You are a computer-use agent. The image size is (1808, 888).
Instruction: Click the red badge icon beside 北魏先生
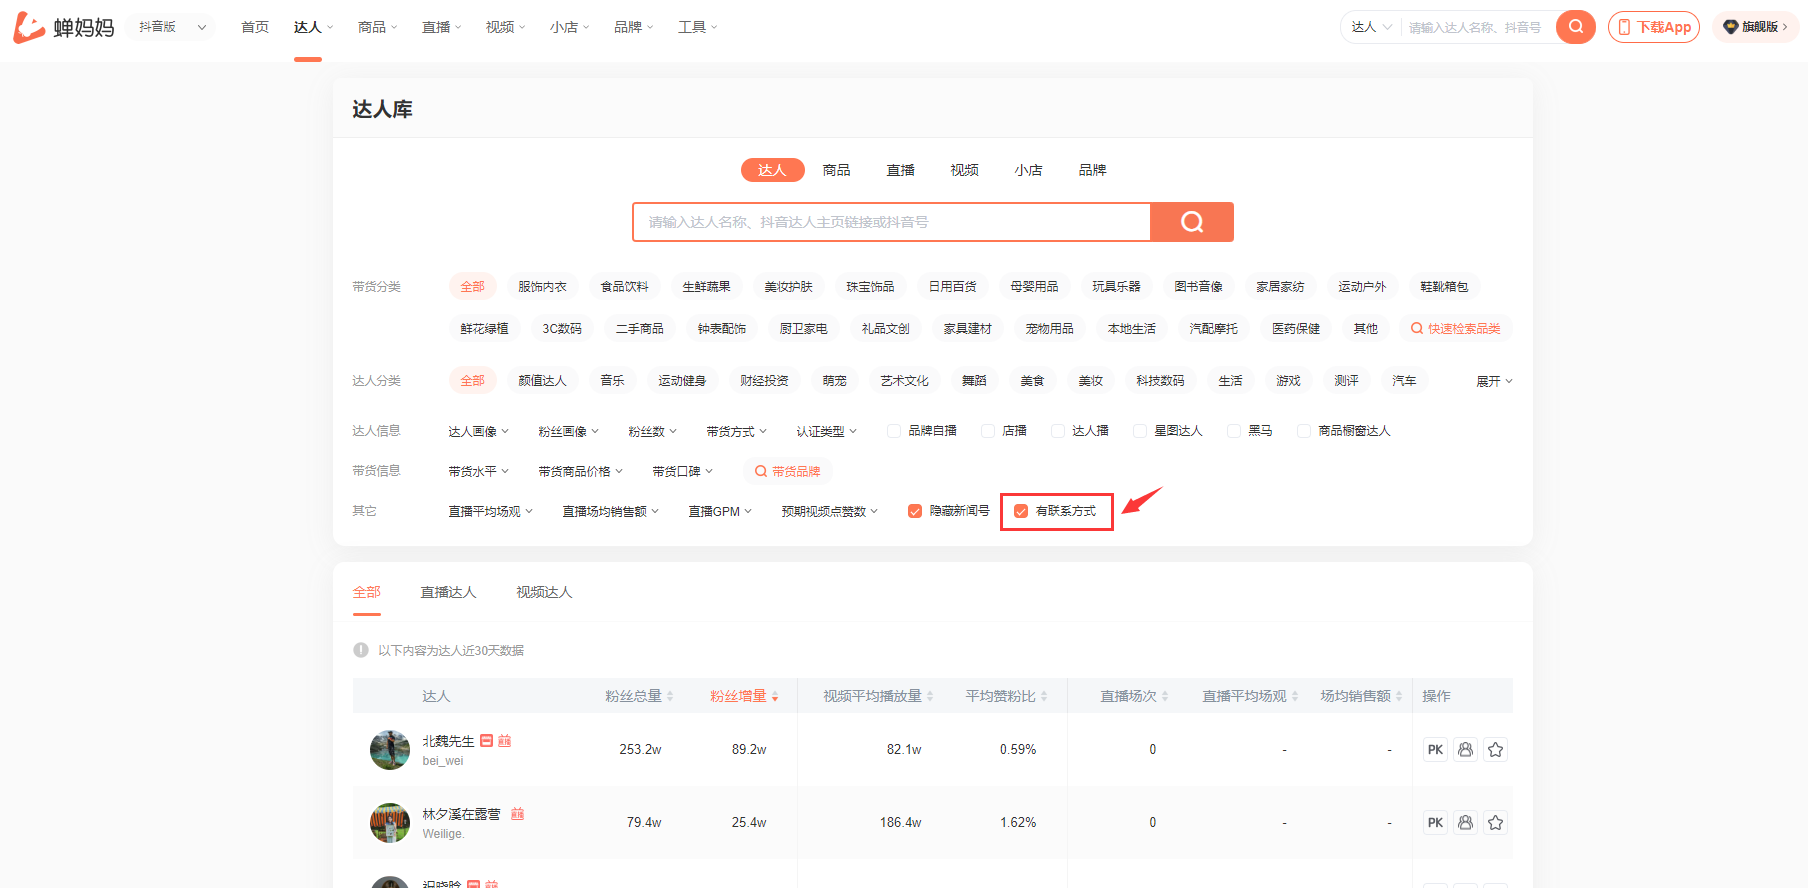tap(487, 741)
